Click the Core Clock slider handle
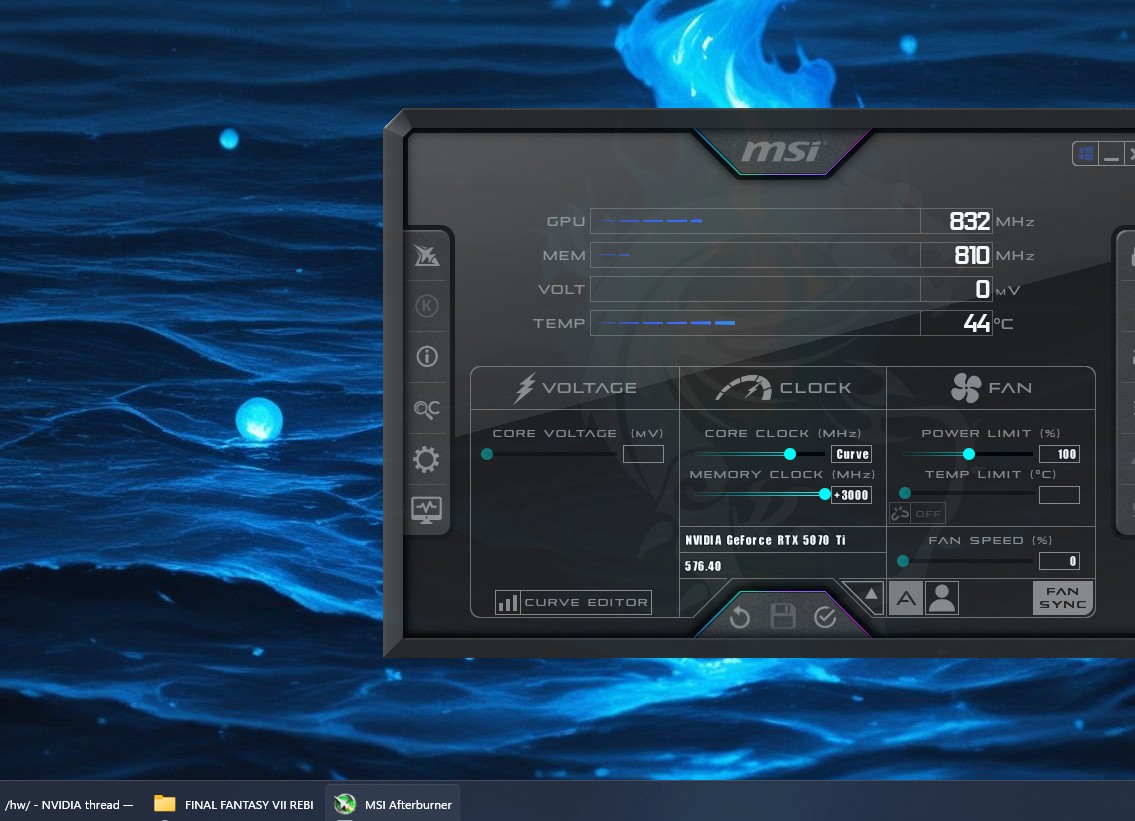1135x821 pixels. [x=790, y=454]
